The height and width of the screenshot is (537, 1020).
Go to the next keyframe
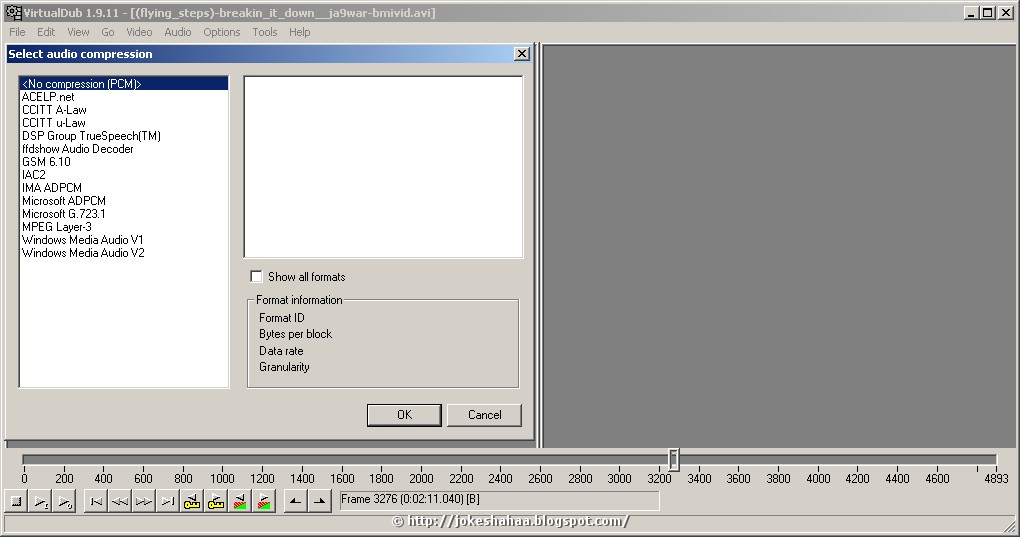[216, 501]
